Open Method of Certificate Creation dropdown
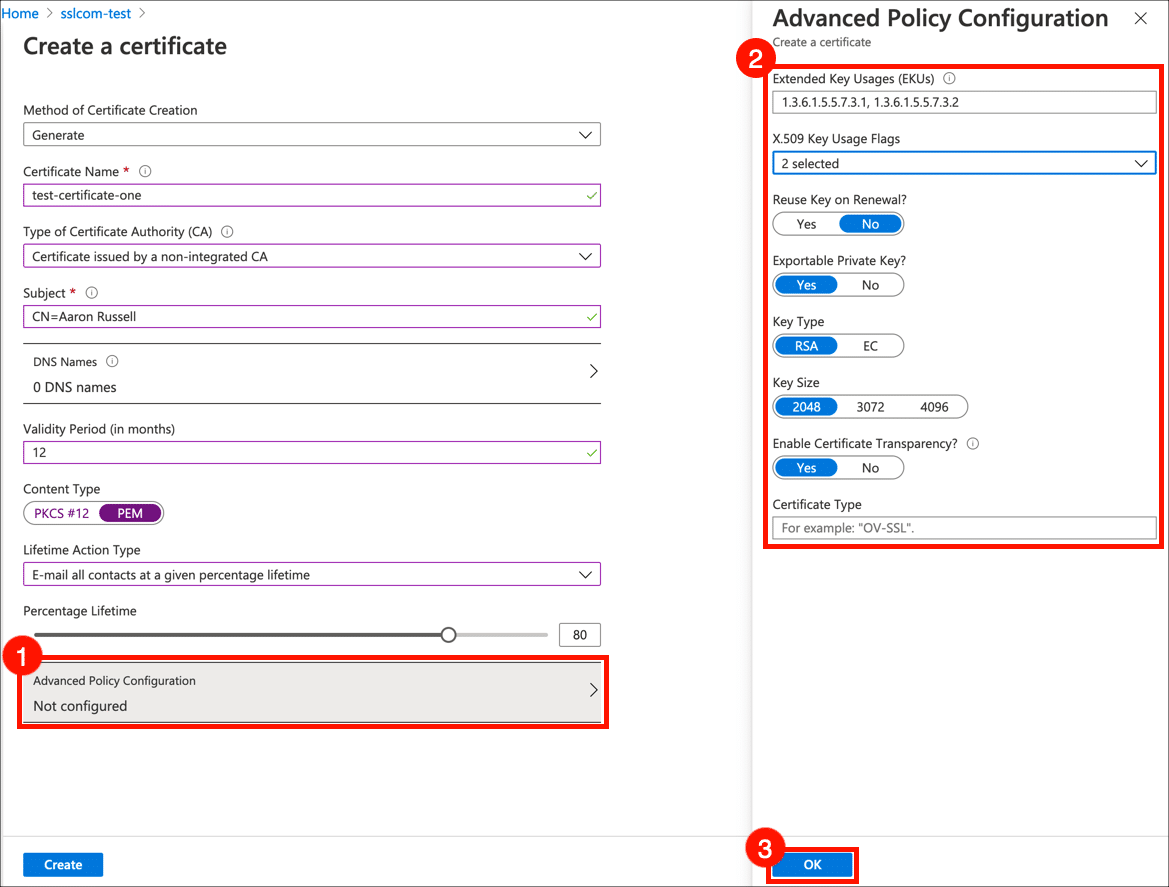This screenshot has height=887, width=1169. point(311,135)
